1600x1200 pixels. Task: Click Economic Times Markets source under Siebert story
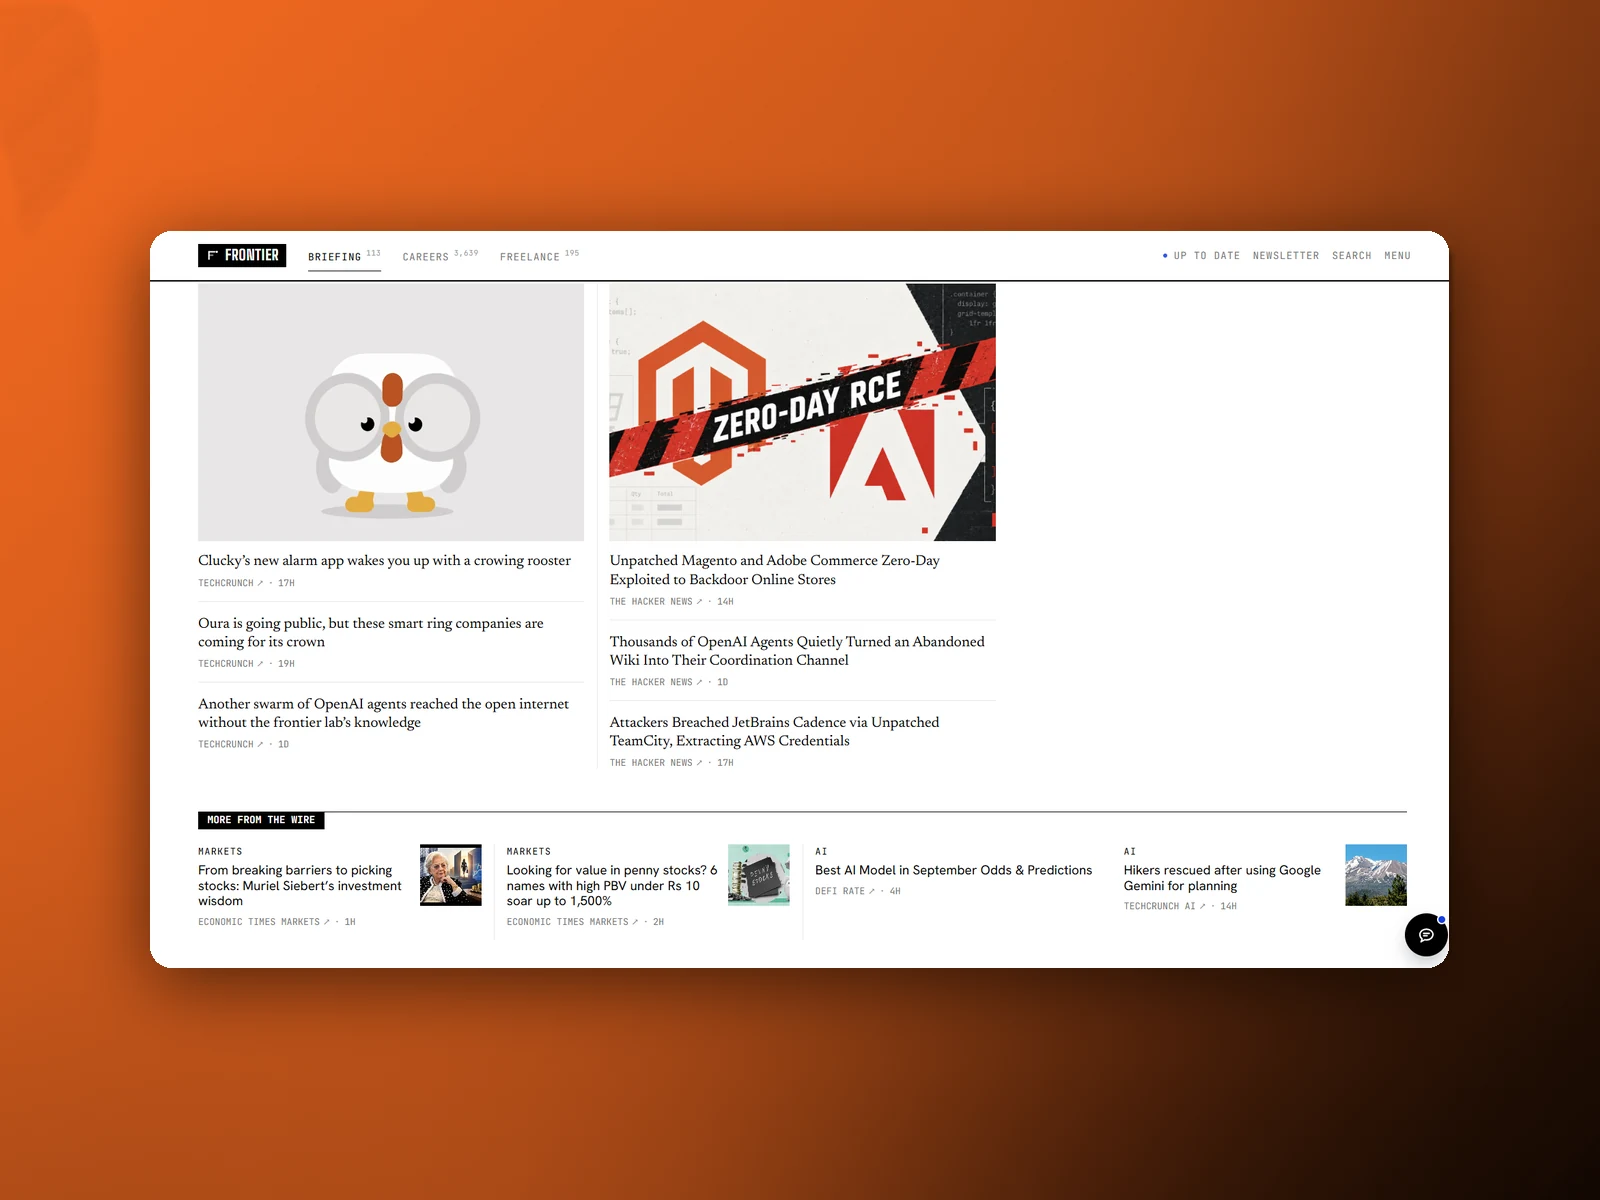264,922
